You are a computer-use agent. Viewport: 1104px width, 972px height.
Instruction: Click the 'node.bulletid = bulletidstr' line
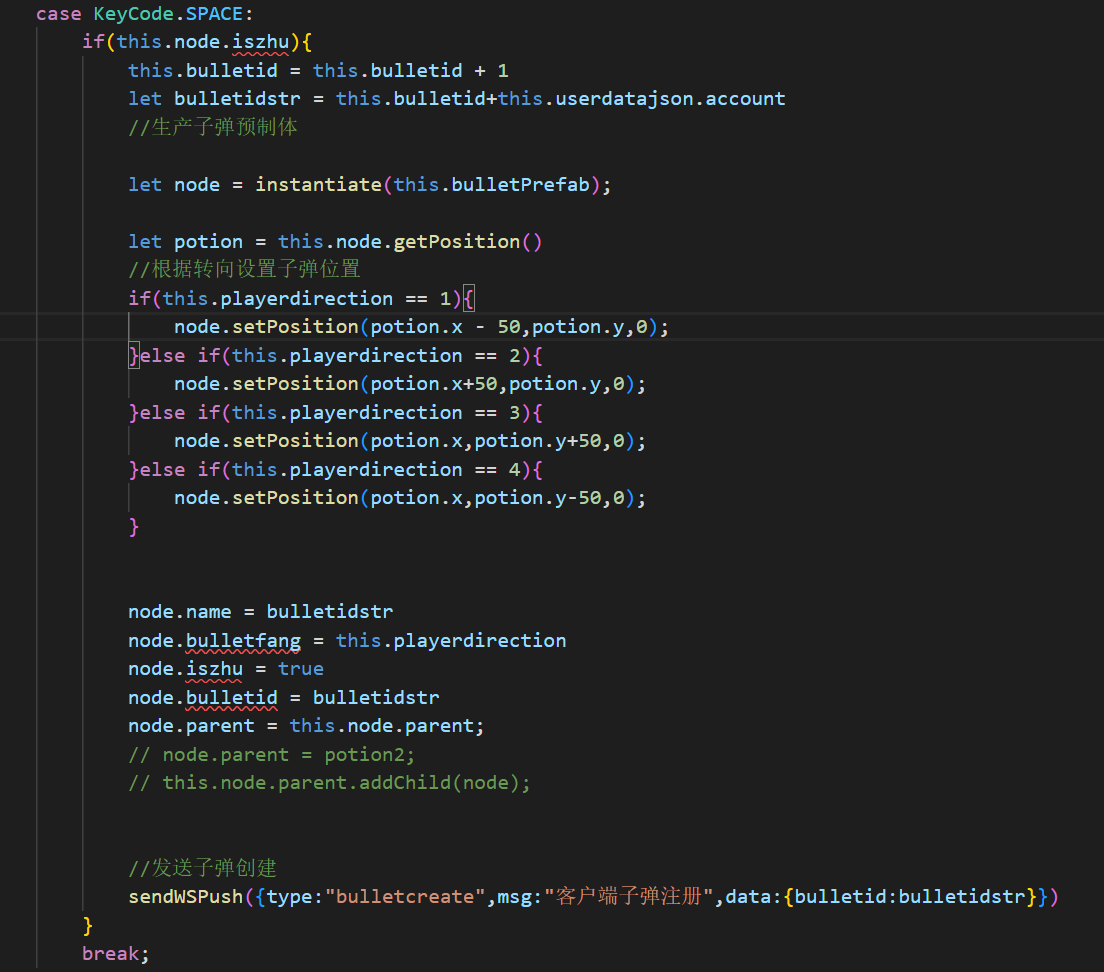pyautogui.click(x=284, y=698)
